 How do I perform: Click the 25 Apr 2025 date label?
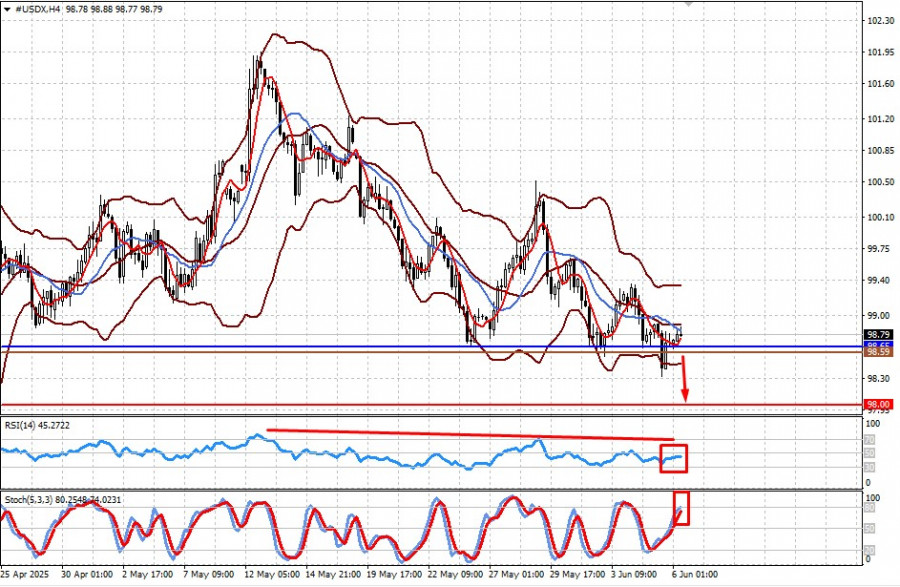pyautogui.click(x=25, y=574)
